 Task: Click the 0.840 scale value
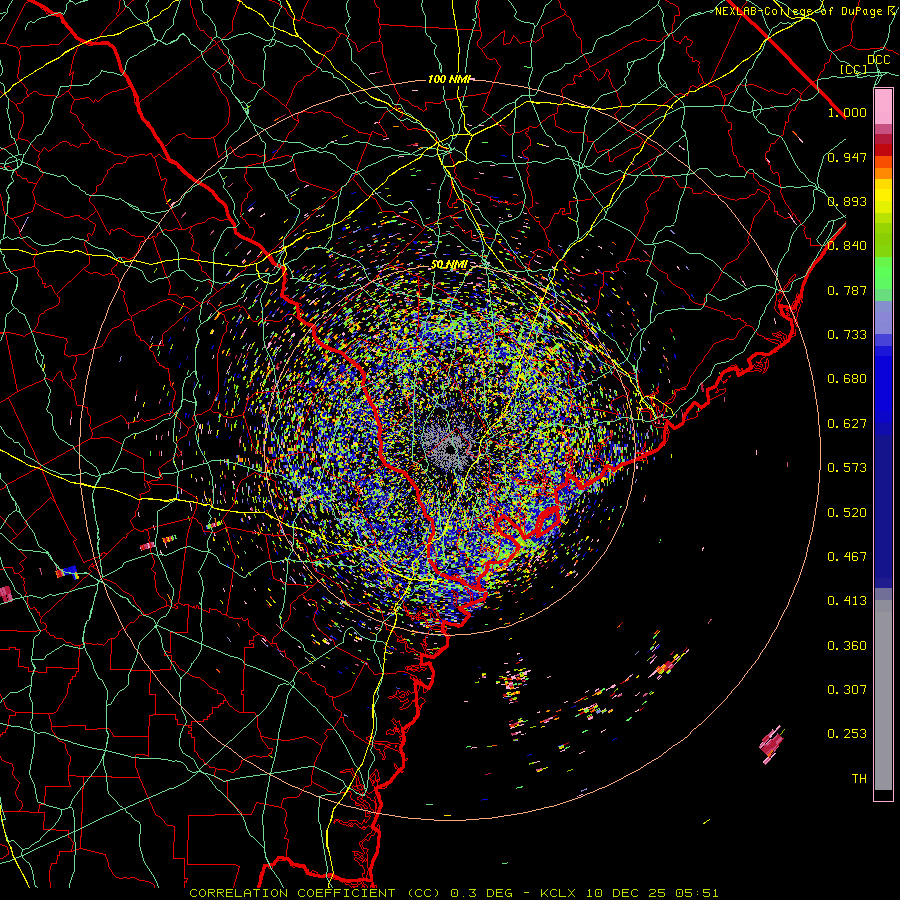(x=847, y=246)
